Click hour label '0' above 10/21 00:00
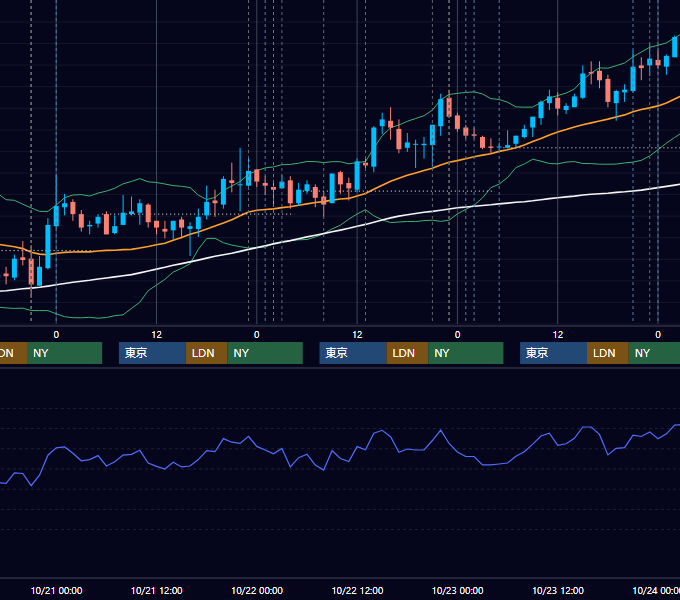 (x=56, y=335)
